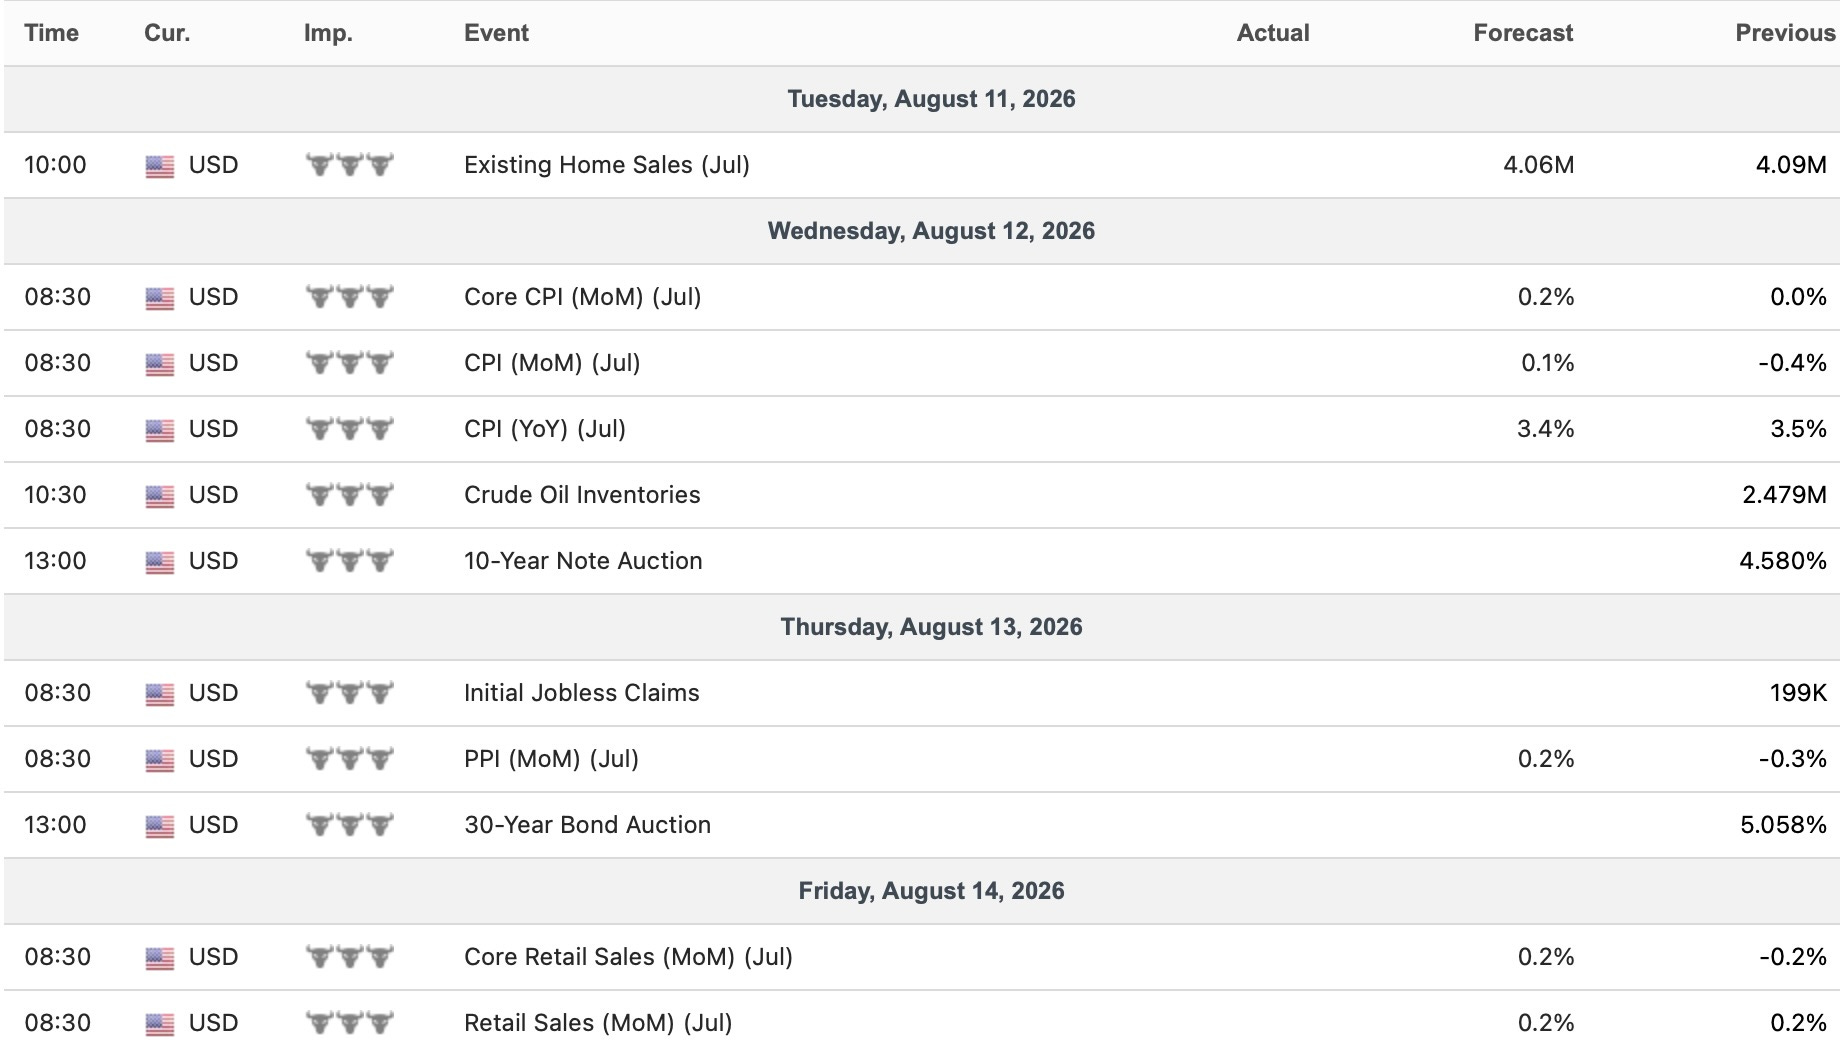Click the bull icons for 10-Year Note Auction
Image resolution: width=1840 pixels, height=1051 pixels.
tap(349, 561)
